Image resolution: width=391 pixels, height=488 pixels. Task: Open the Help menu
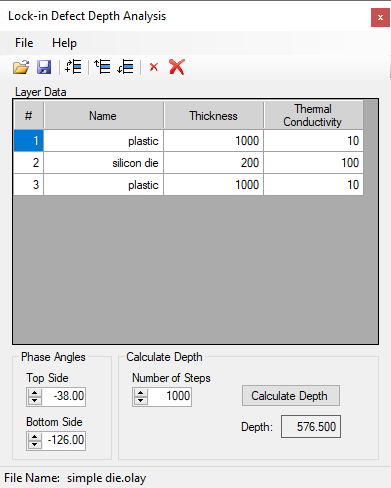pyautogui.click(x=64, y=43)
